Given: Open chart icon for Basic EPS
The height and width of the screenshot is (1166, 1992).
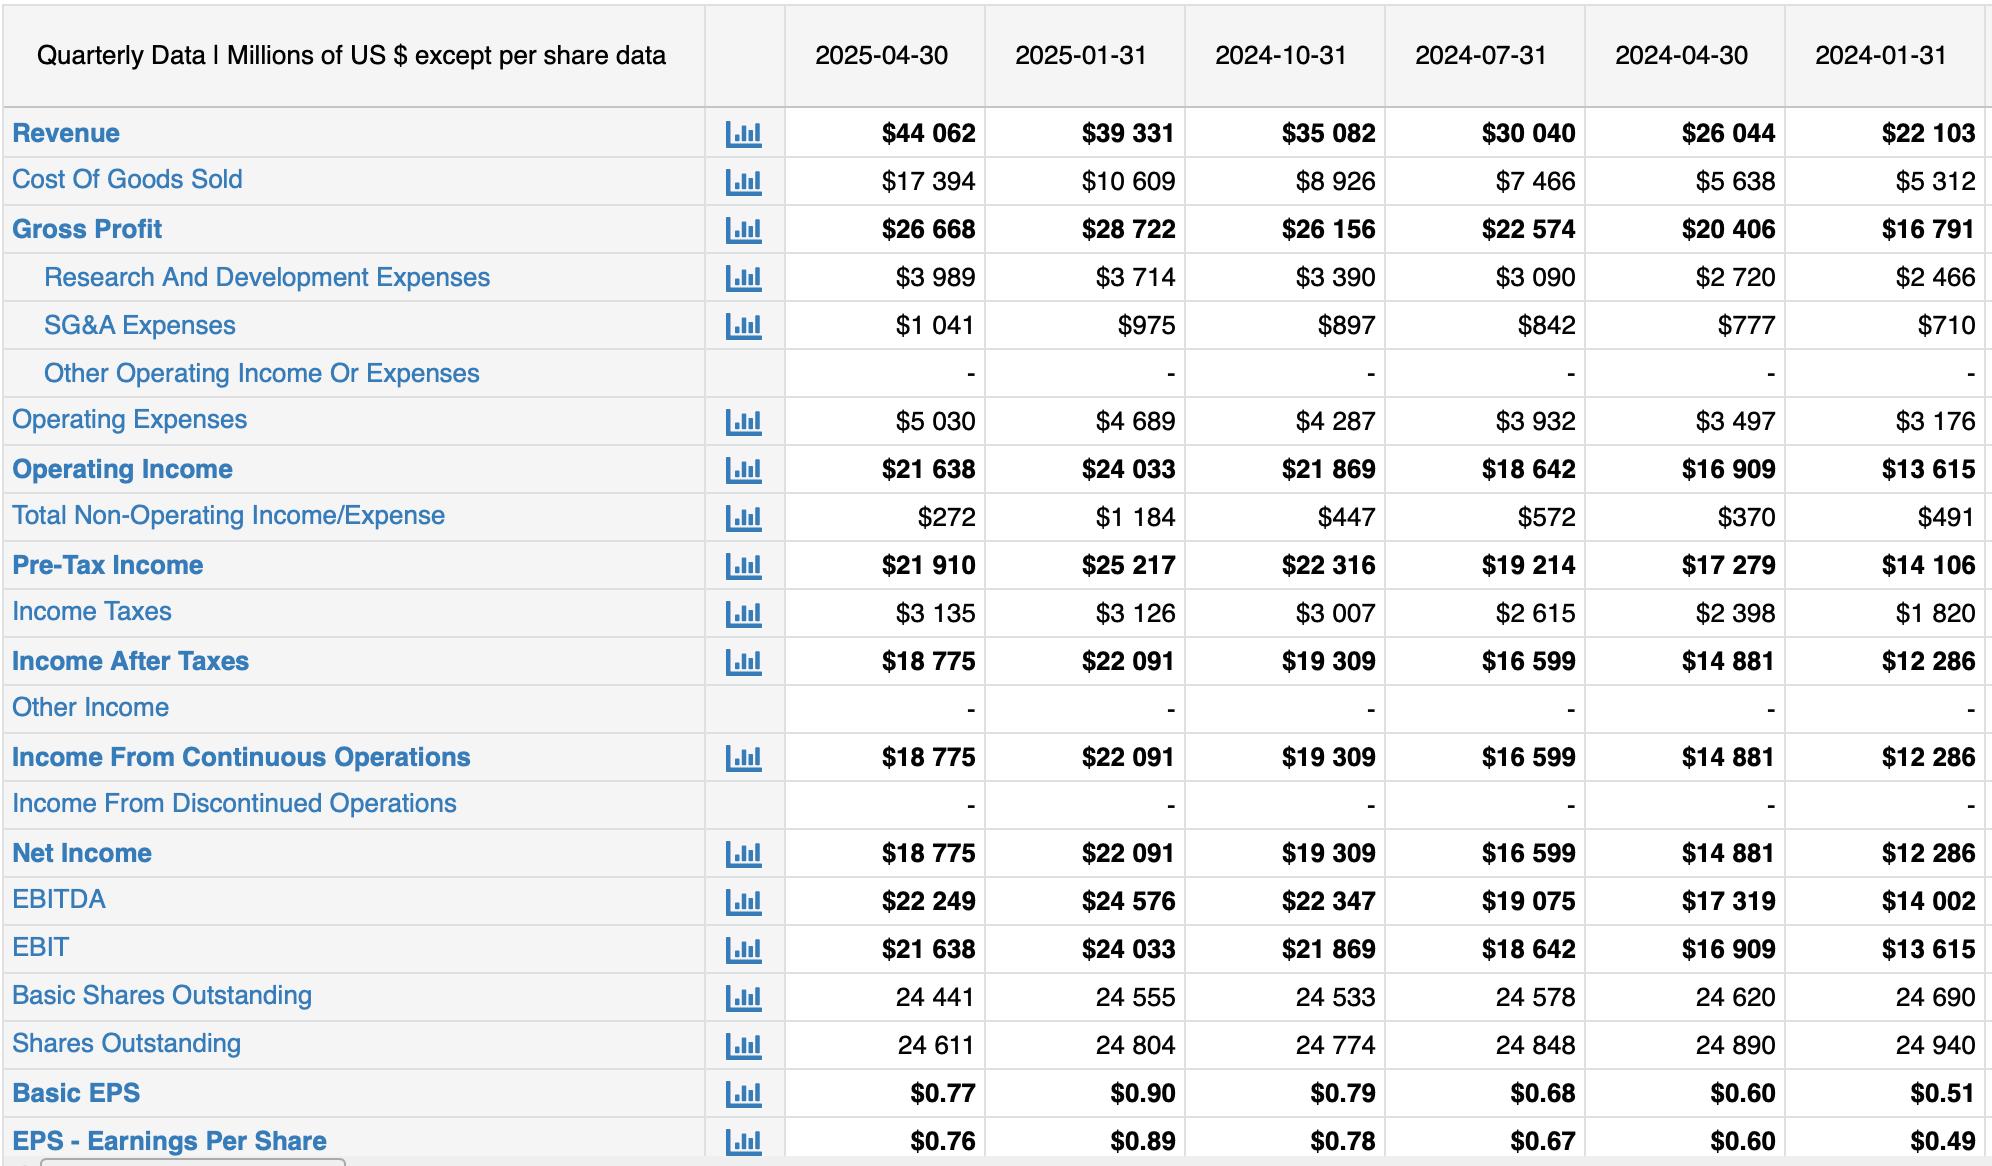Looking at the screenshot, I should [x=743, y=1093].
